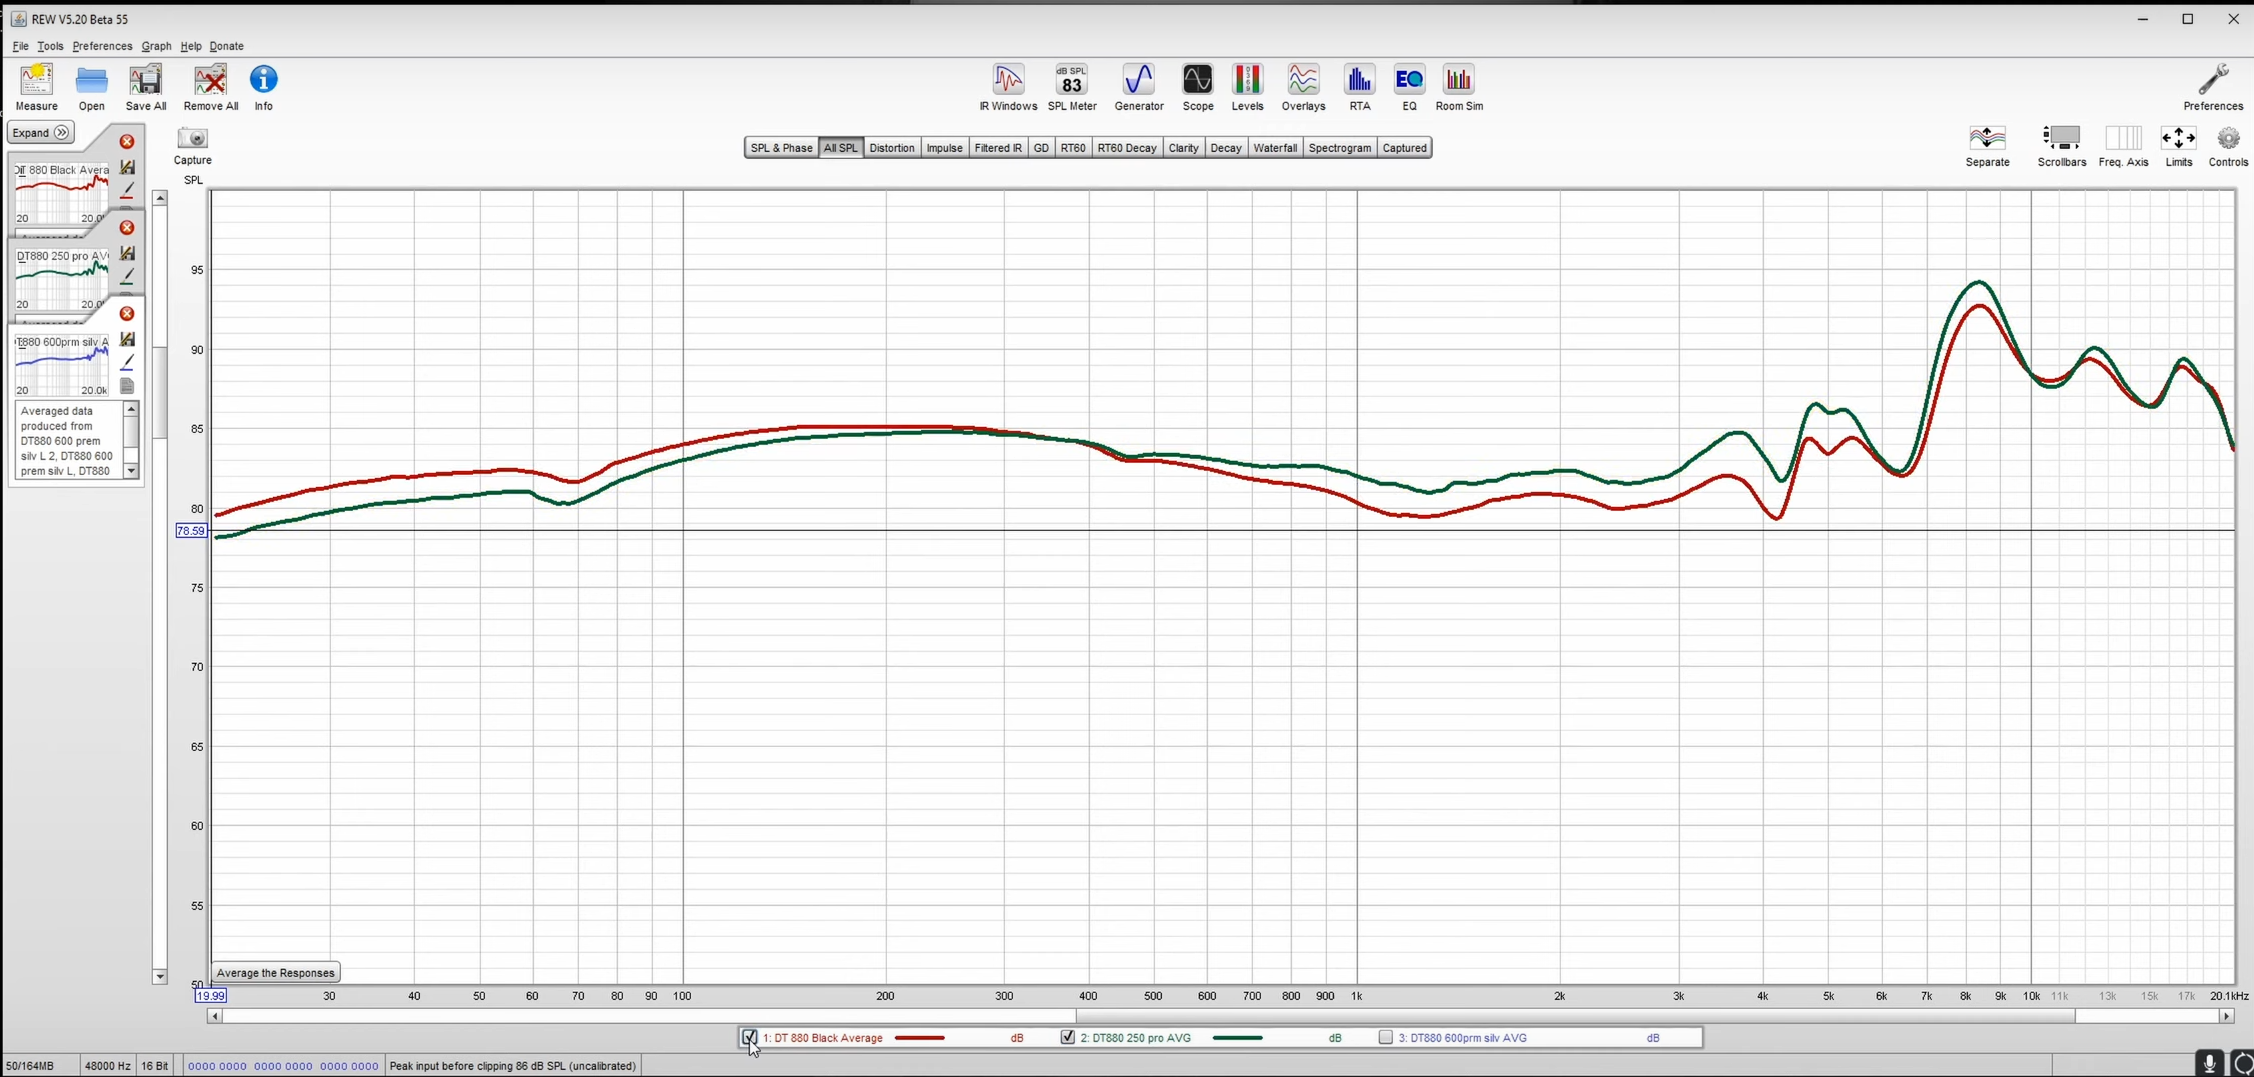2254x1077 pixels.
Task: Open the EQ window
Action: 1408,86
